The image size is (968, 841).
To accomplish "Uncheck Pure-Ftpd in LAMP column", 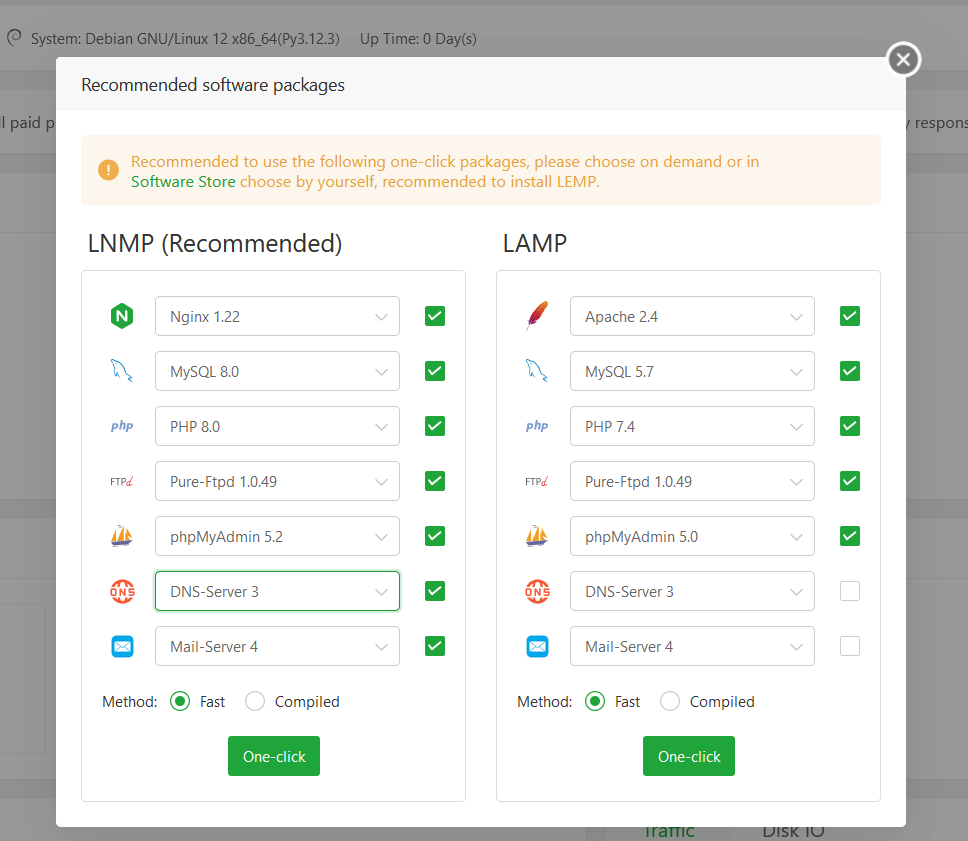I will (x=849, y=481).
